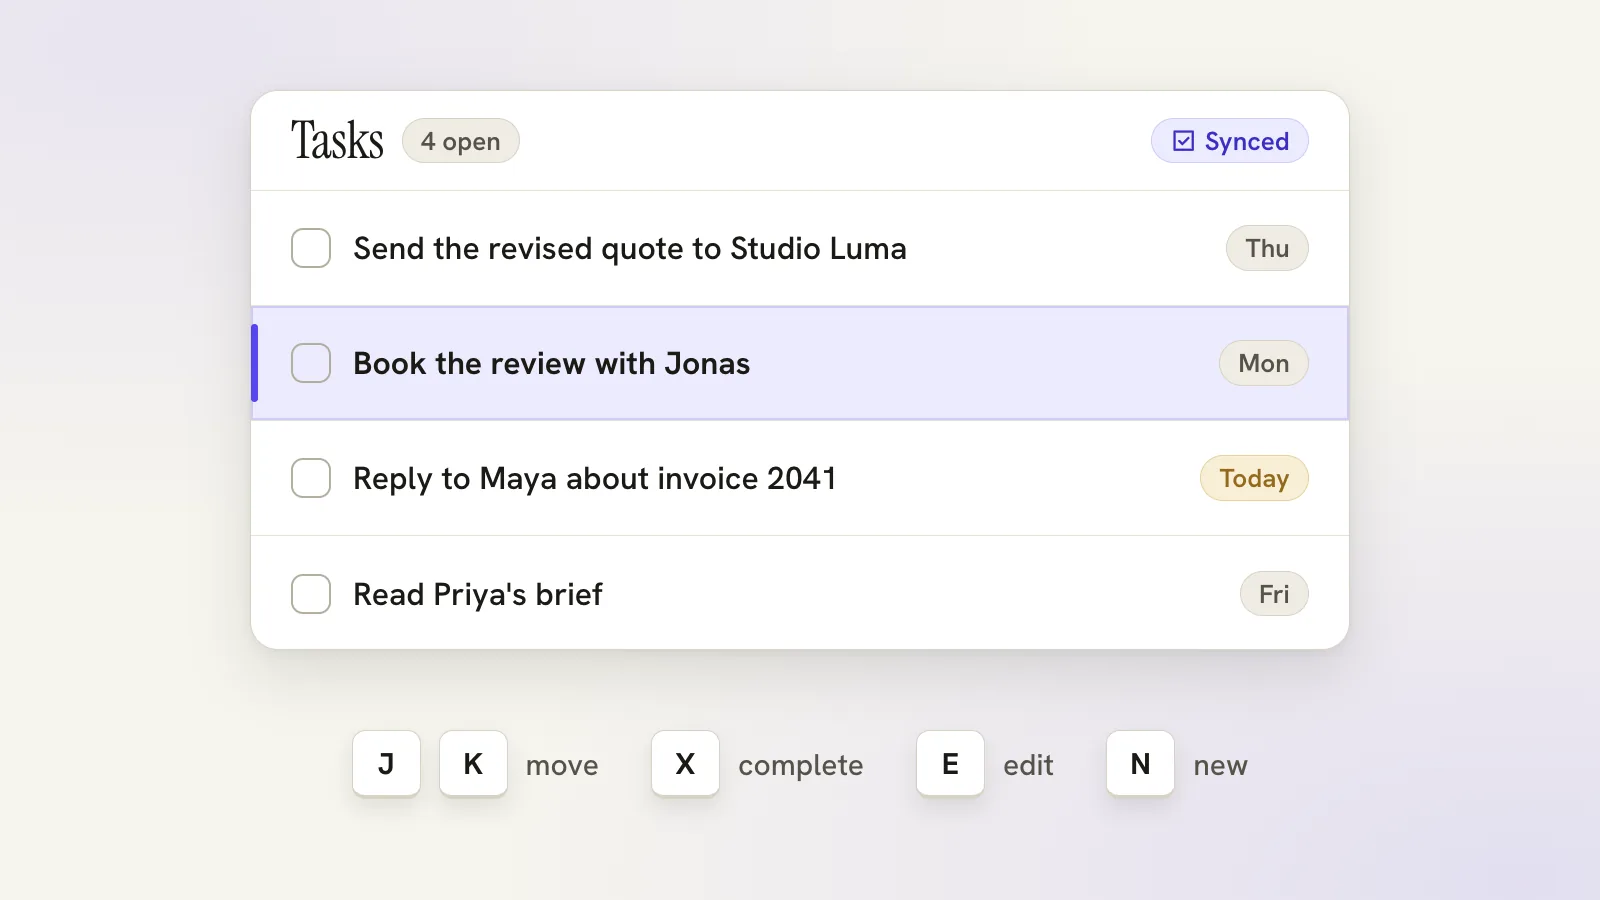Toggle the checkbox for 'Read Priya's brief'
1600x900 pixels.
(x=311, y=594)
